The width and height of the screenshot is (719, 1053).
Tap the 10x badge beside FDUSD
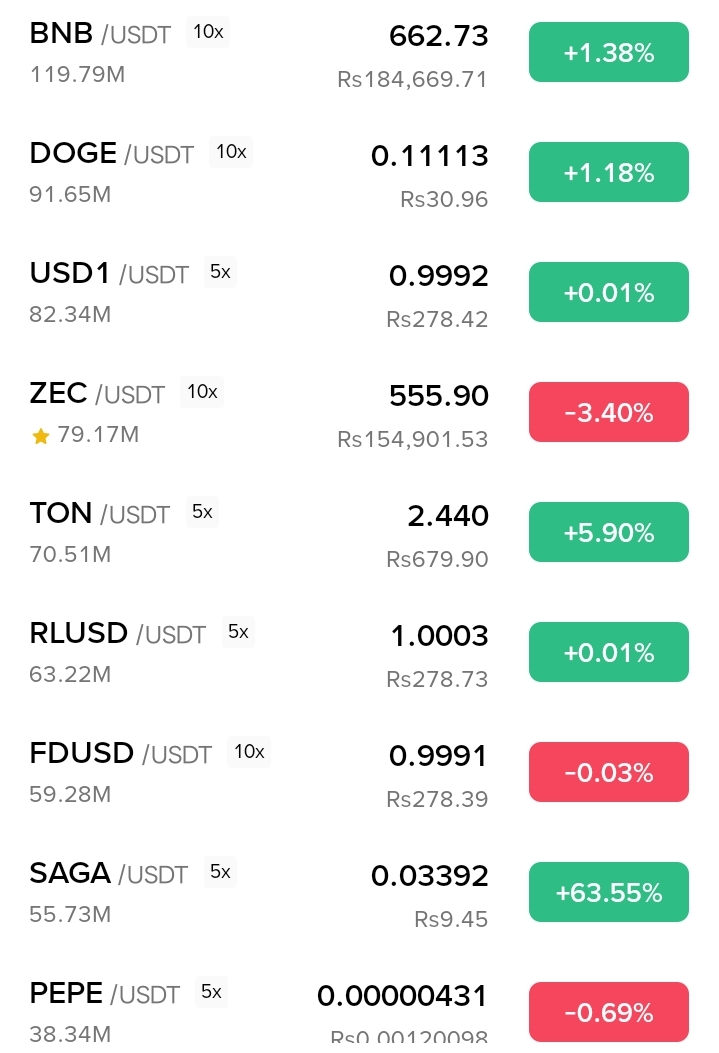coord(249,751)
